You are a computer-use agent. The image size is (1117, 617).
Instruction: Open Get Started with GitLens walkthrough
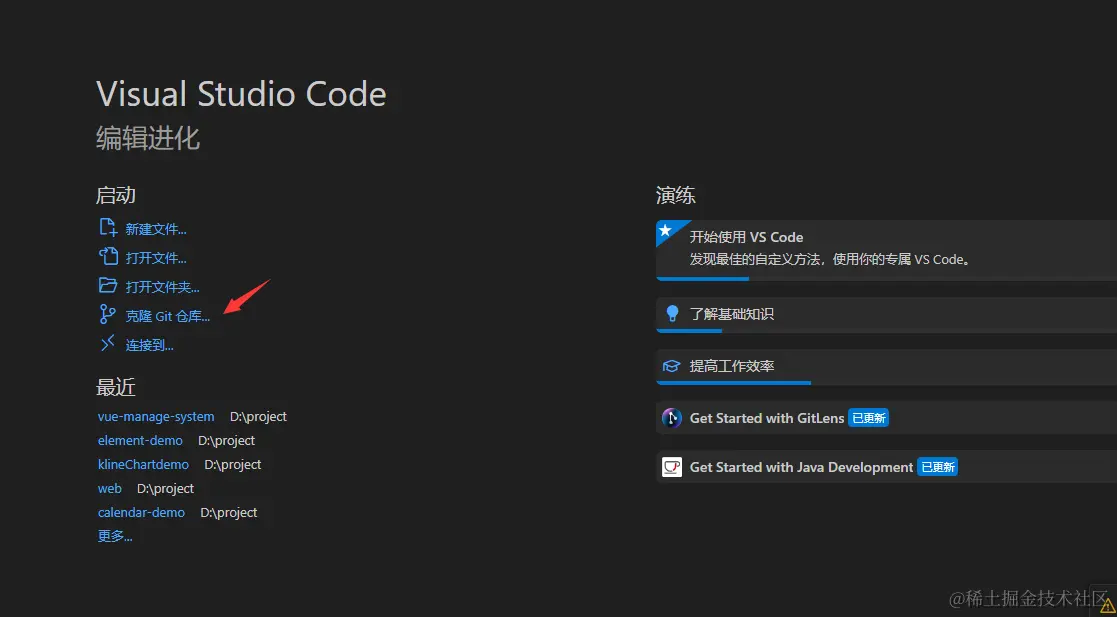pyautogui.click(x=886, y=418)
